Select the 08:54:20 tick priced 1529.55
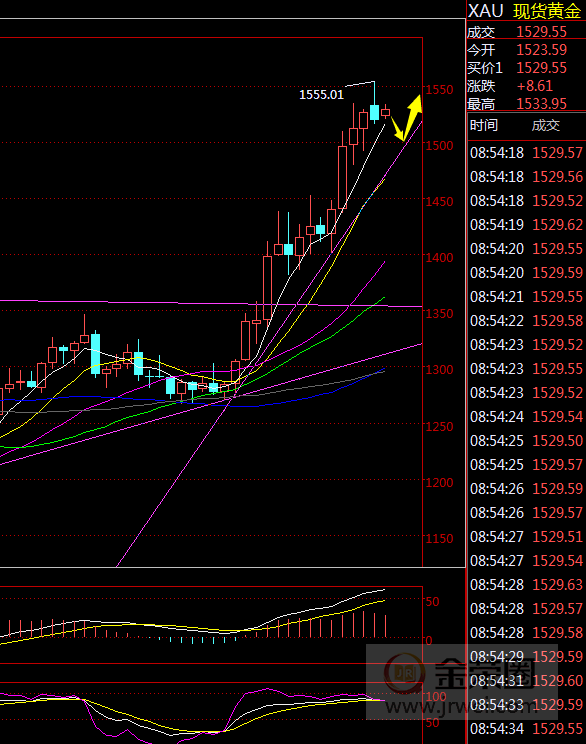The image size is (586, 744). point(526,249)
